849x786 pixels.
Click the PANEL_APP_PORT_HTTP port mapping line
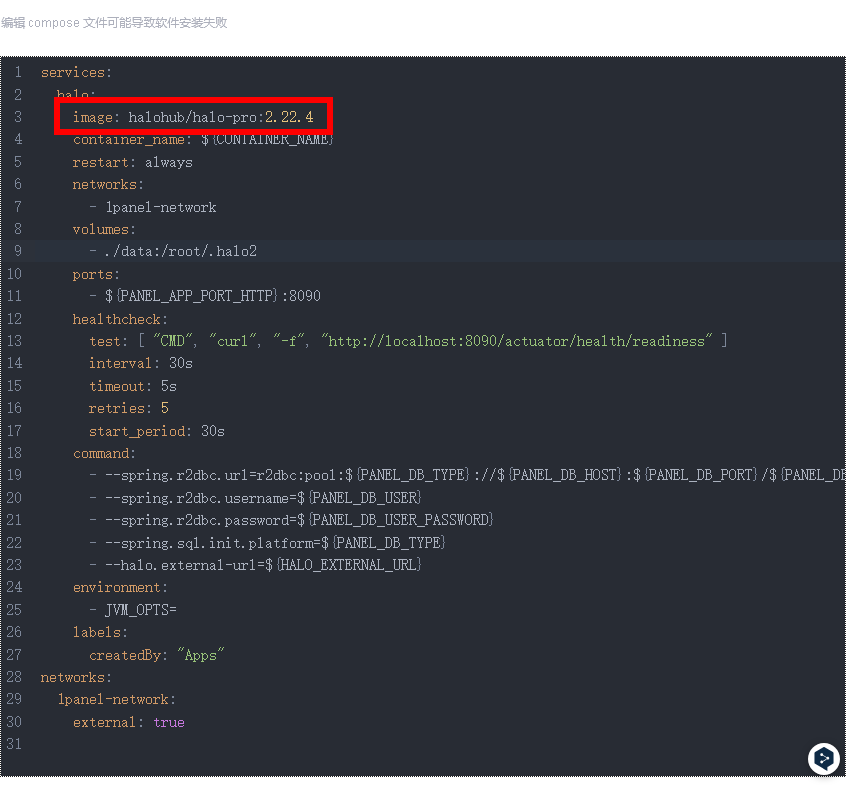tap(212, 297)
